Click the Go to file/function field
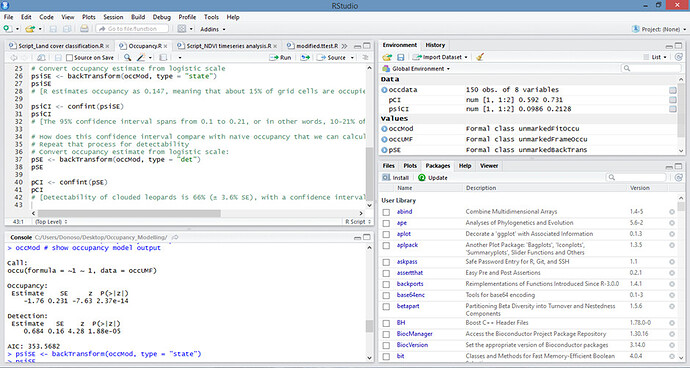This screenshot has height=368, width=690. pos(132,29)
